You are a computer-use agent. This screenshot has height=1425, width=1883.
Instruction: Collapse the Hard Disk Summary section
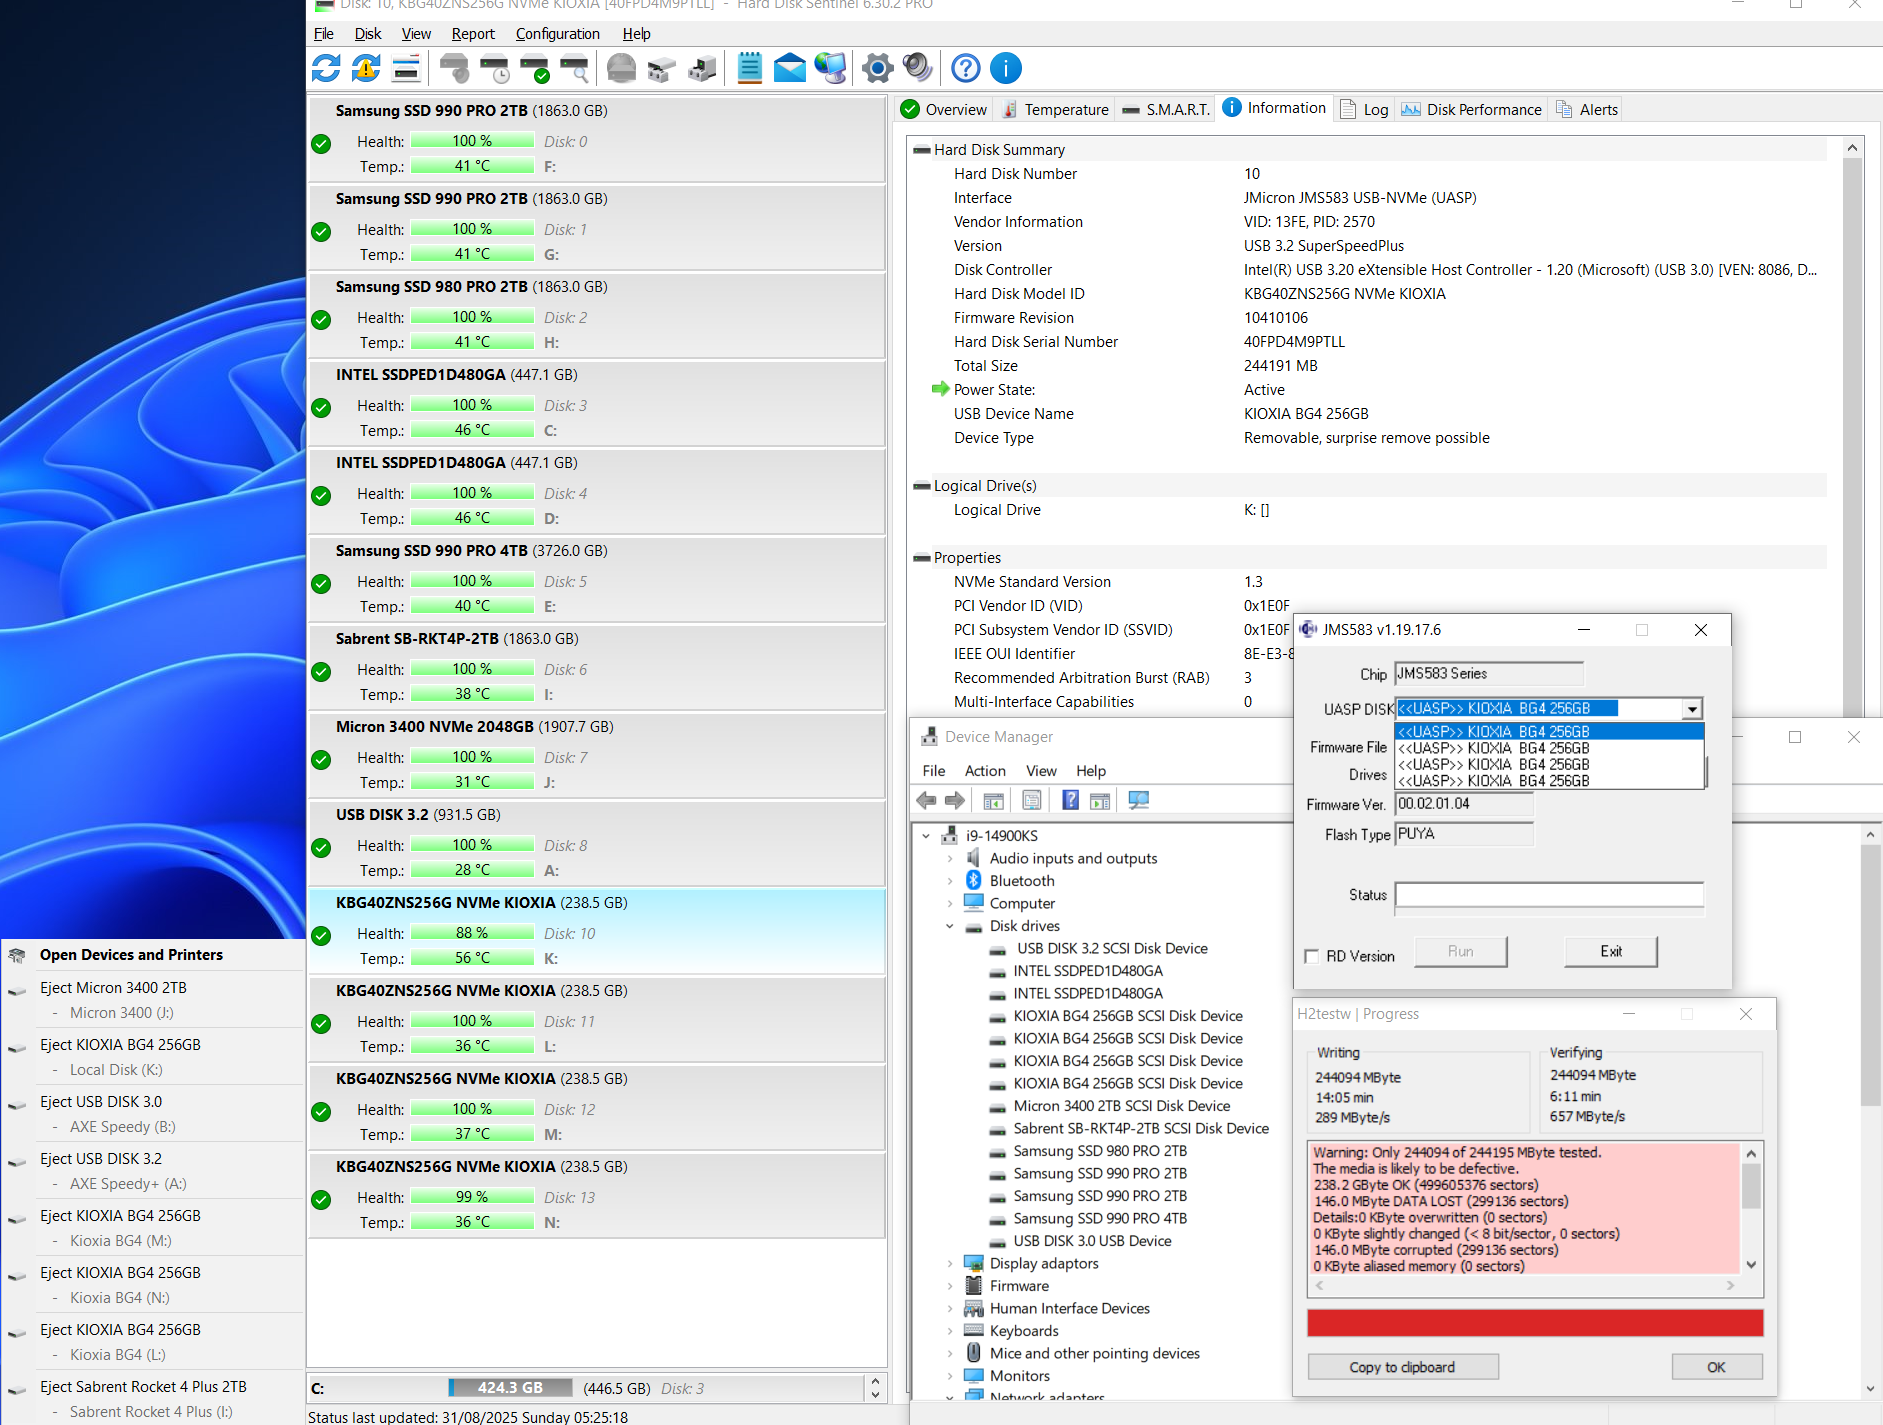pos(922,150)
